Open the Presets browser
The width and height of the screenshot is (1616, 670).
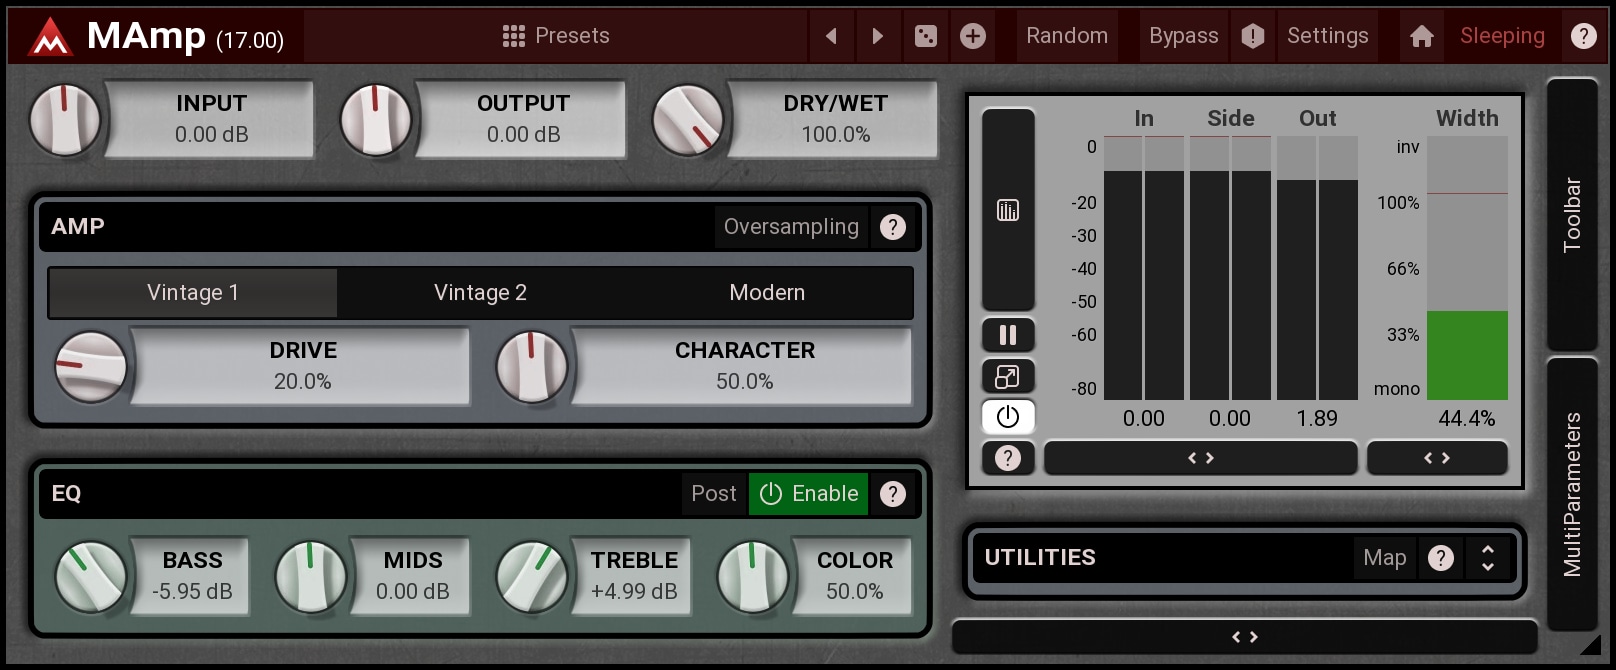(556, 37)
